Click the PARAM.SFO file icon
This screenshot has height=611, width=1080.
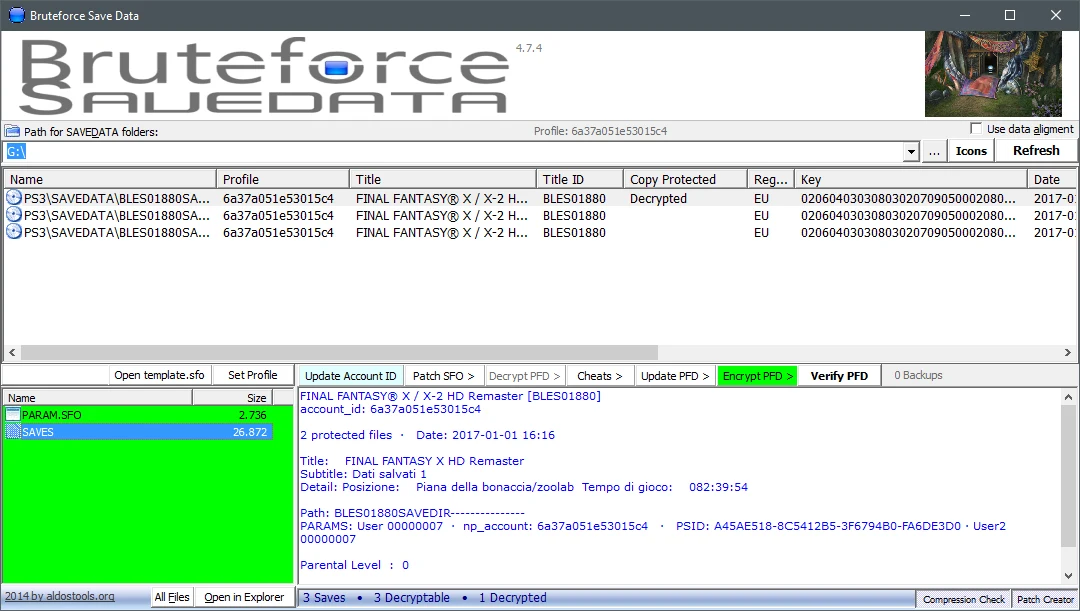click(12, 414)
